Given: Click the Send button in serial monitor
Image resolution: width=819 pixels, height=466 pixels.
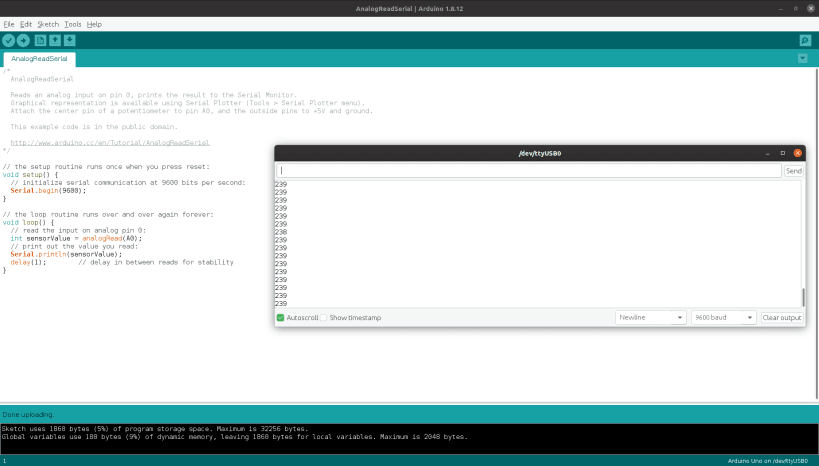Looking at the screenshot, I should click(793, 171).
